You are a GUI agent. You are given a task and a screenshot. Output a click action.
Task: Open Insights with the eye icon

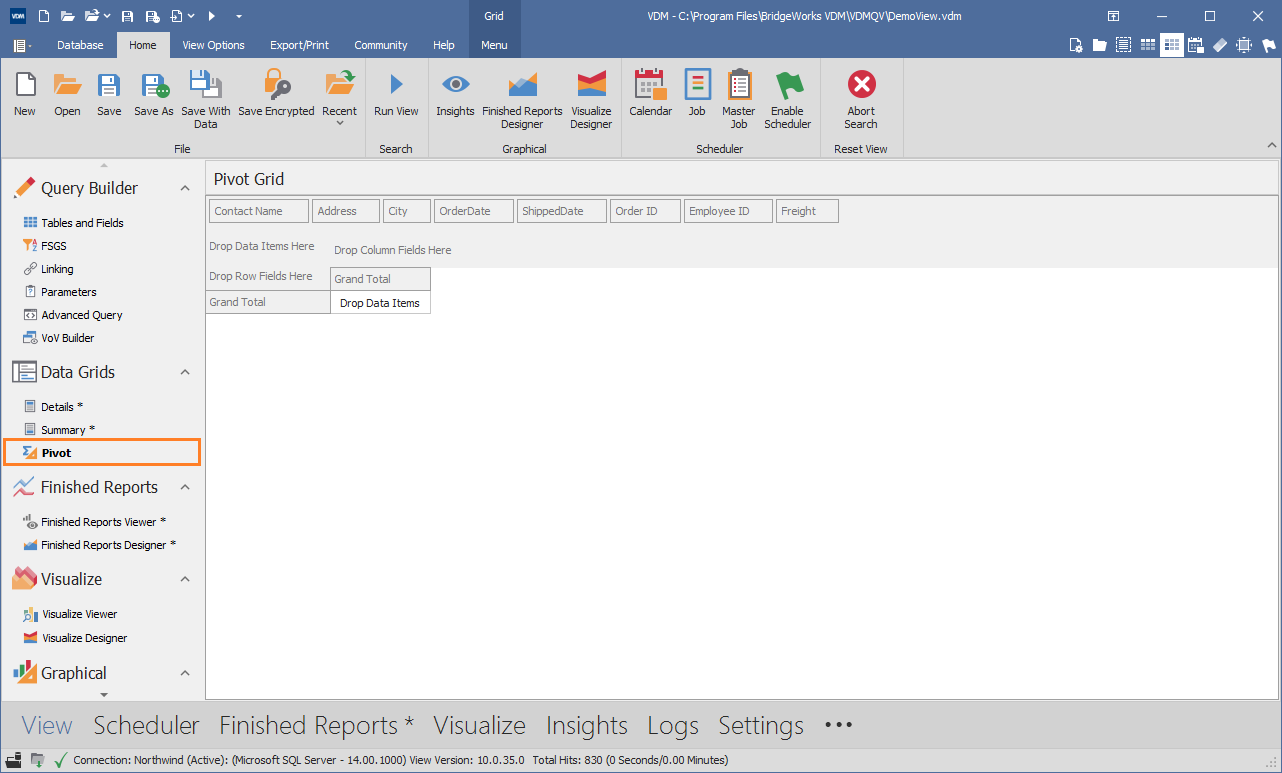coord(455,94)
